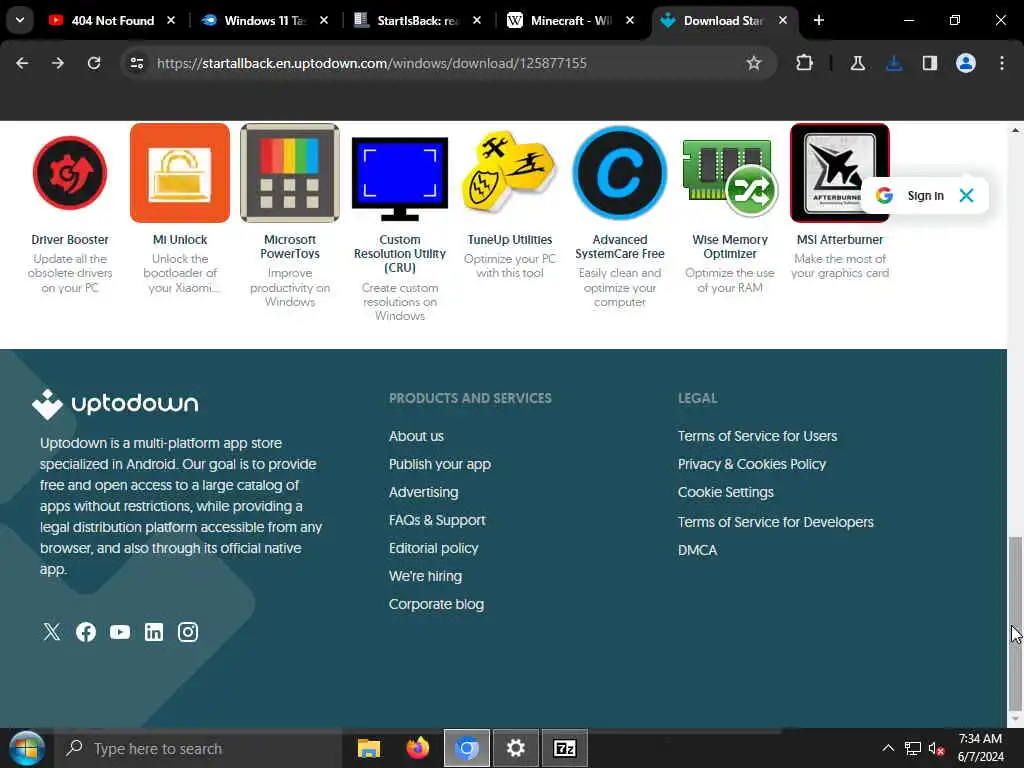Viewport: 1024px width, 768px height.
Task: Open the Wise Memory Optimizer icon
Action: click(x=729, y=178)
